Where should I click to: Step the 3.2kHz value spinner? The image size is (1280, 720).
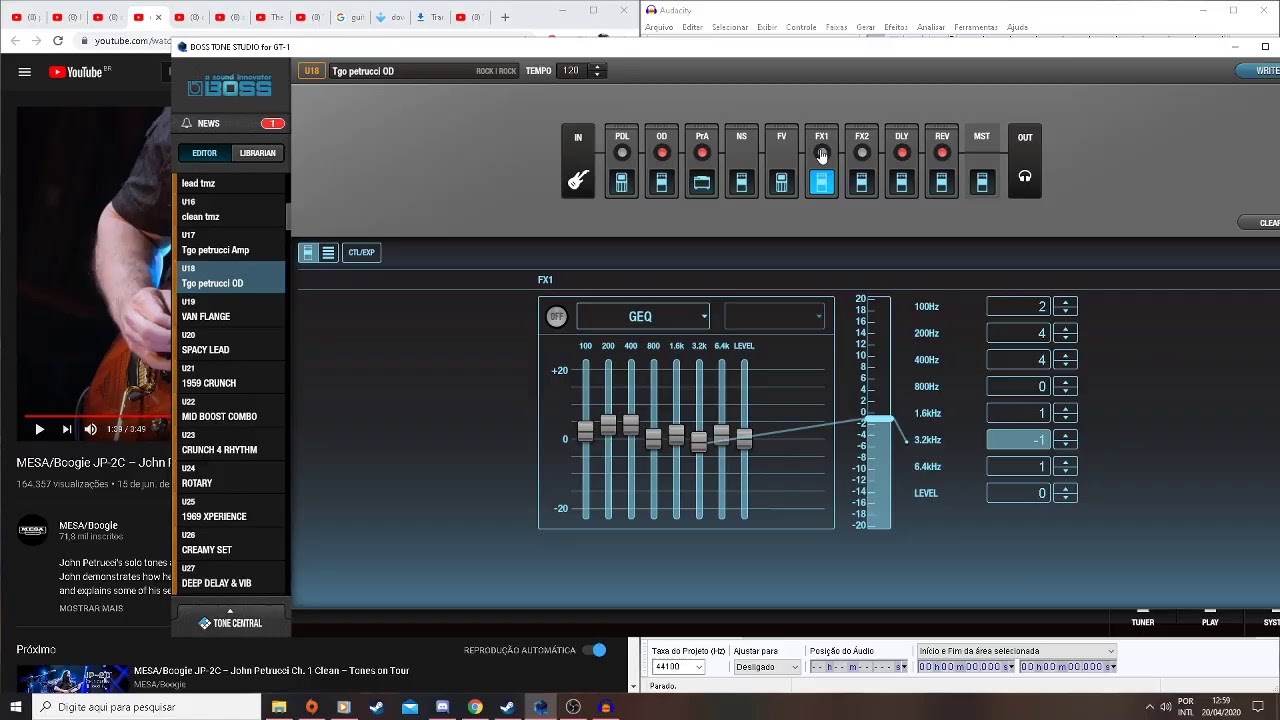coord(1065,440)
